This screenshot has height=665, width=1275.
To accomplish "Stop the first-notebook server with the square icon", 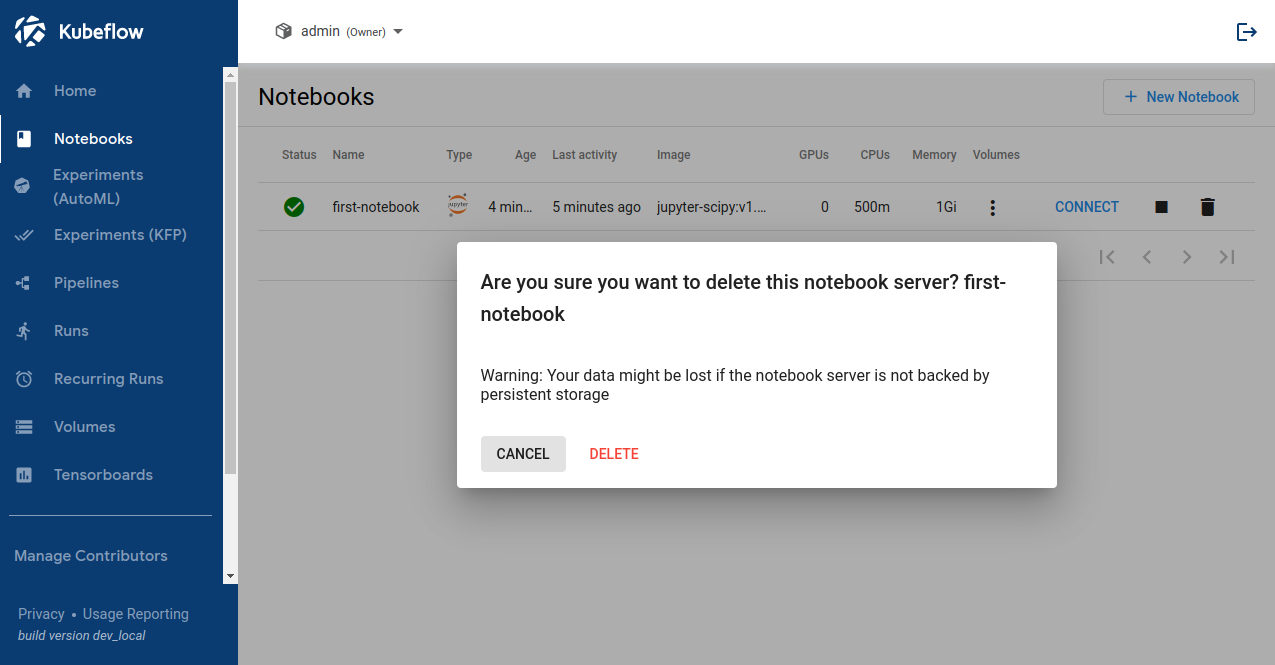I will (x=1161, y=207).
